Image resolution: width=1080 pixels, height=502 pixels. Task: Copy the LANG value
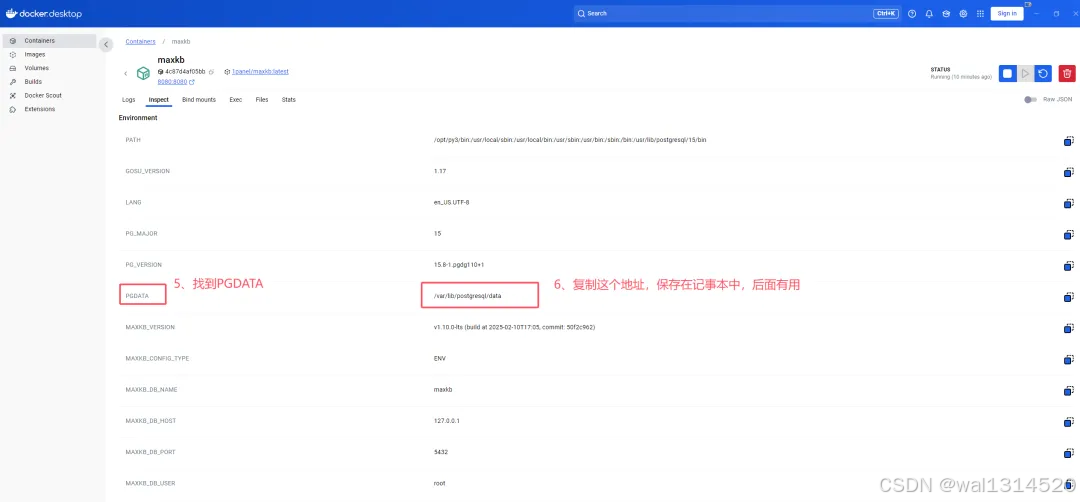click(1068, 203)
